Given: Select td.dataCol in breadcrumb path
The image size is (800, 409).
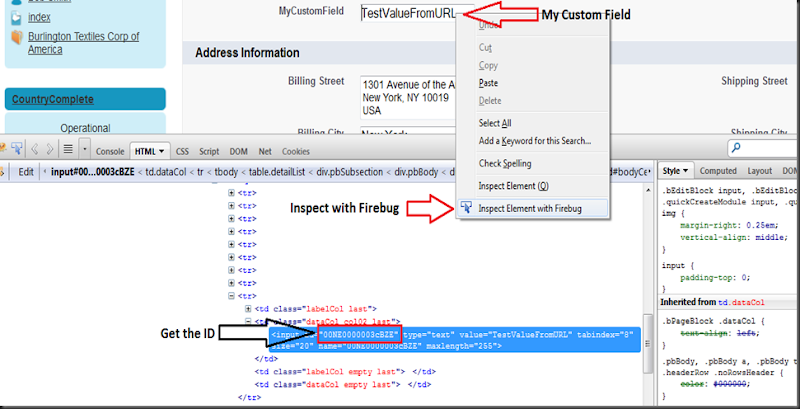Looking at the screenshot, I should (x=164, y=172).
